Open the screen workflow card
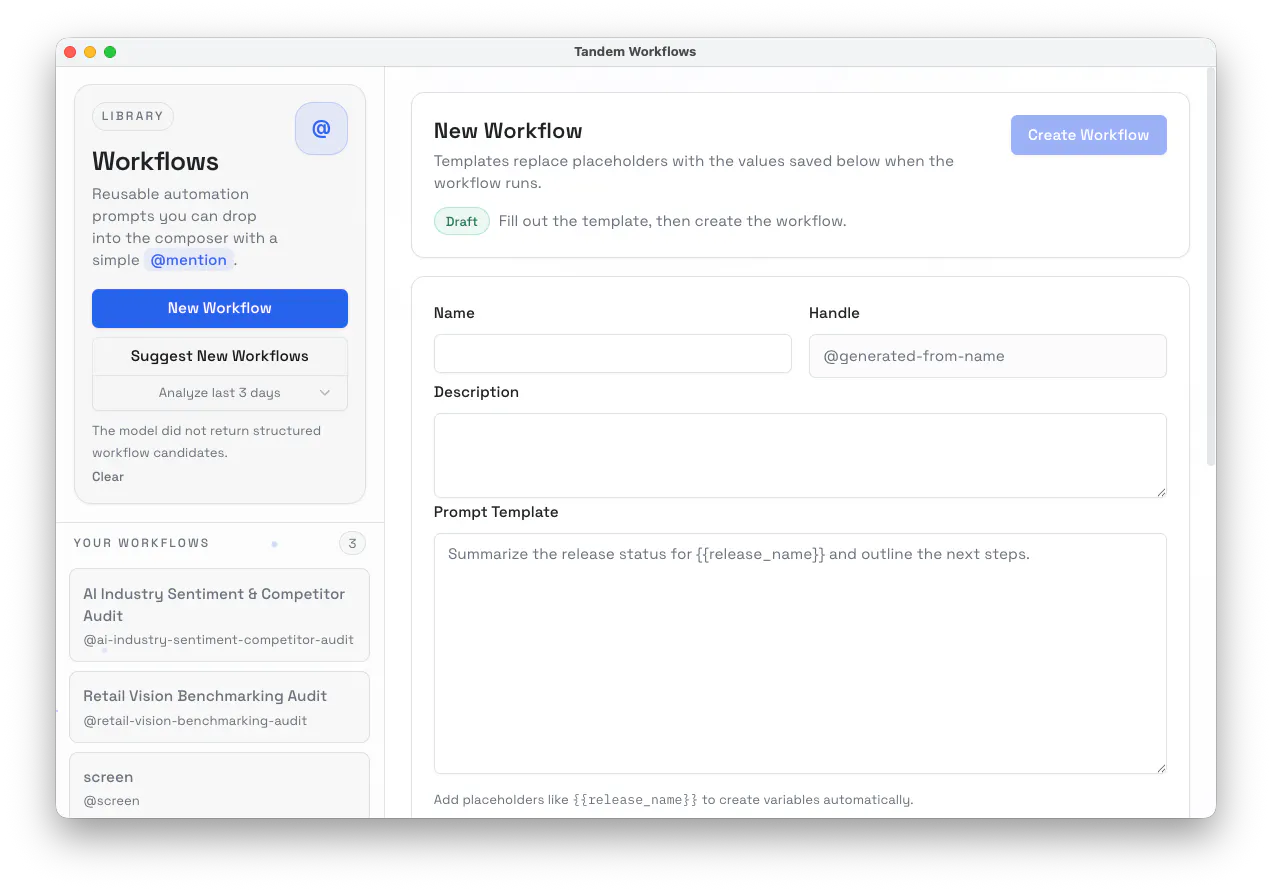 coord(220,786)
